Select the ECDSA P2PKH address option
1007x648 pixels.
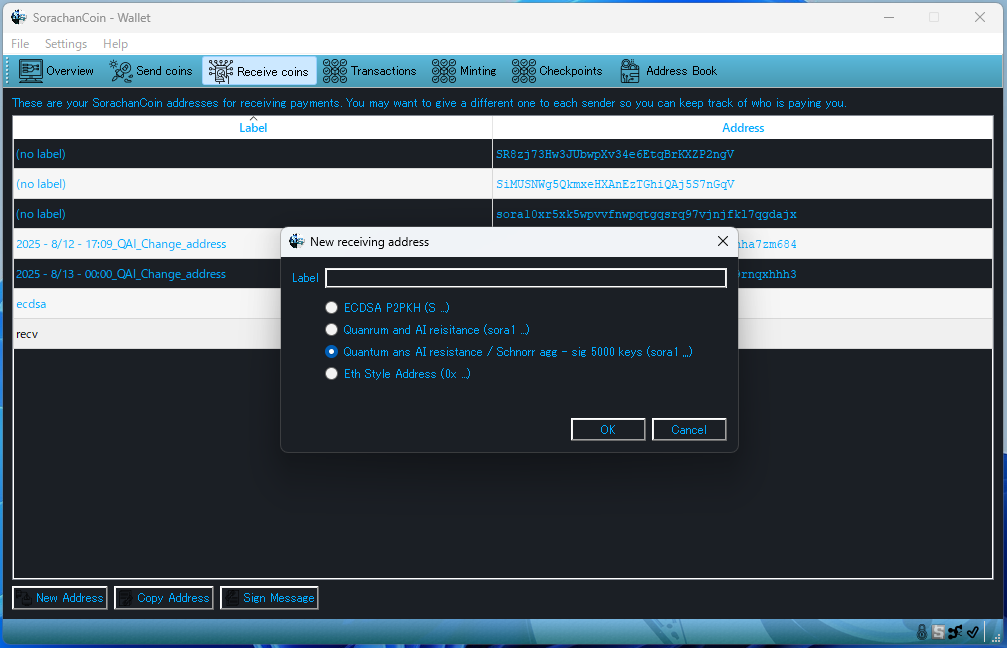(x=332, y=308)
